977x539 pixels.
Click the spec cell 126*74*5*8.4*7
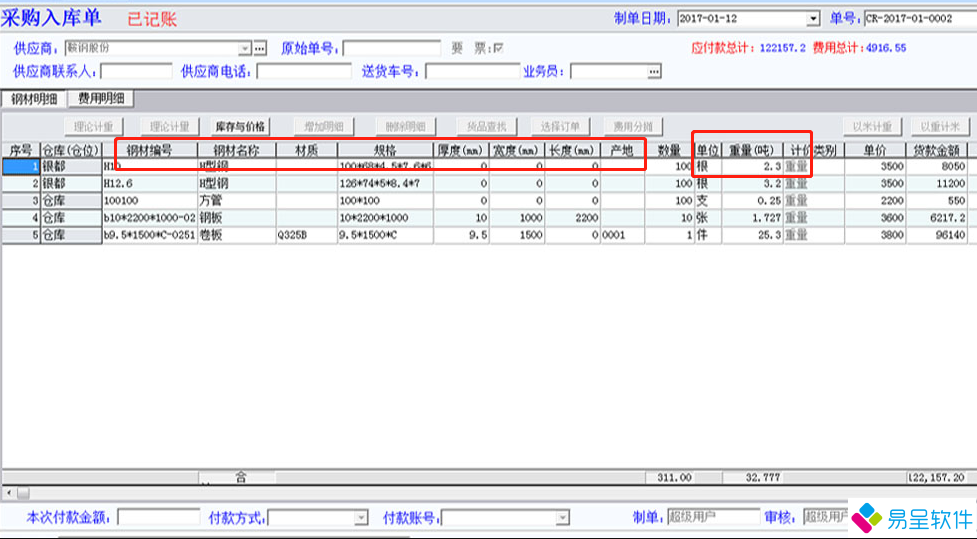point(385,184)
